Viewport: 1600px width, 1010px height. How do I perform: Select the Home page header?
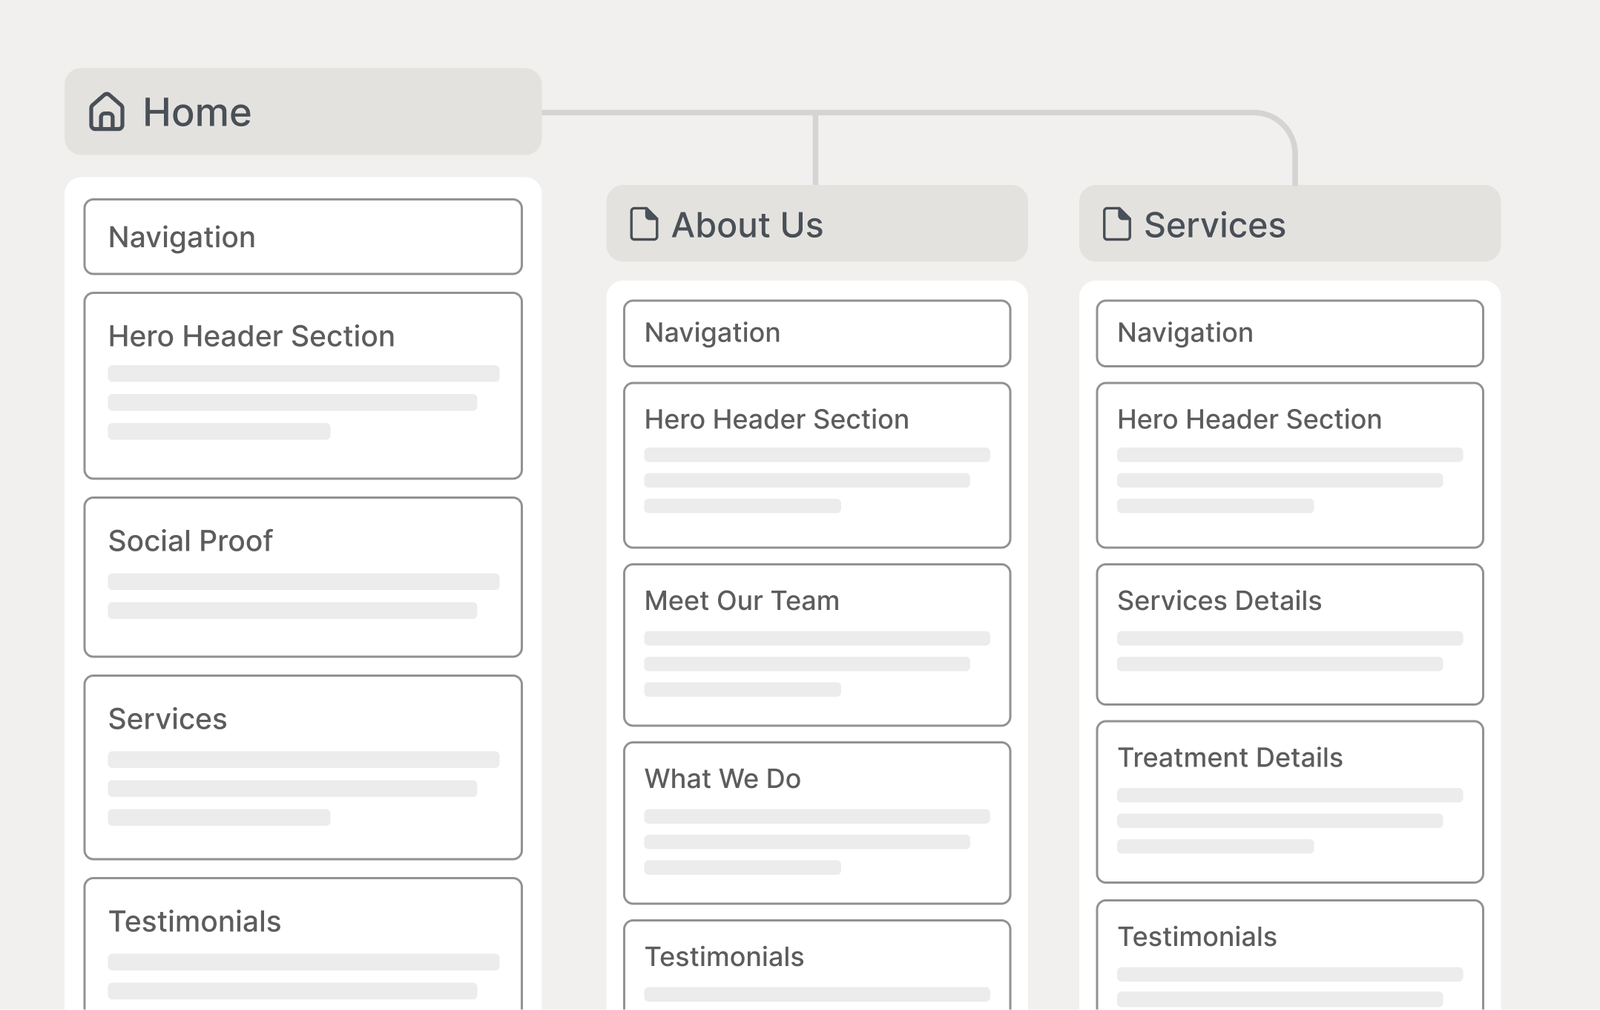pos(302,112)
